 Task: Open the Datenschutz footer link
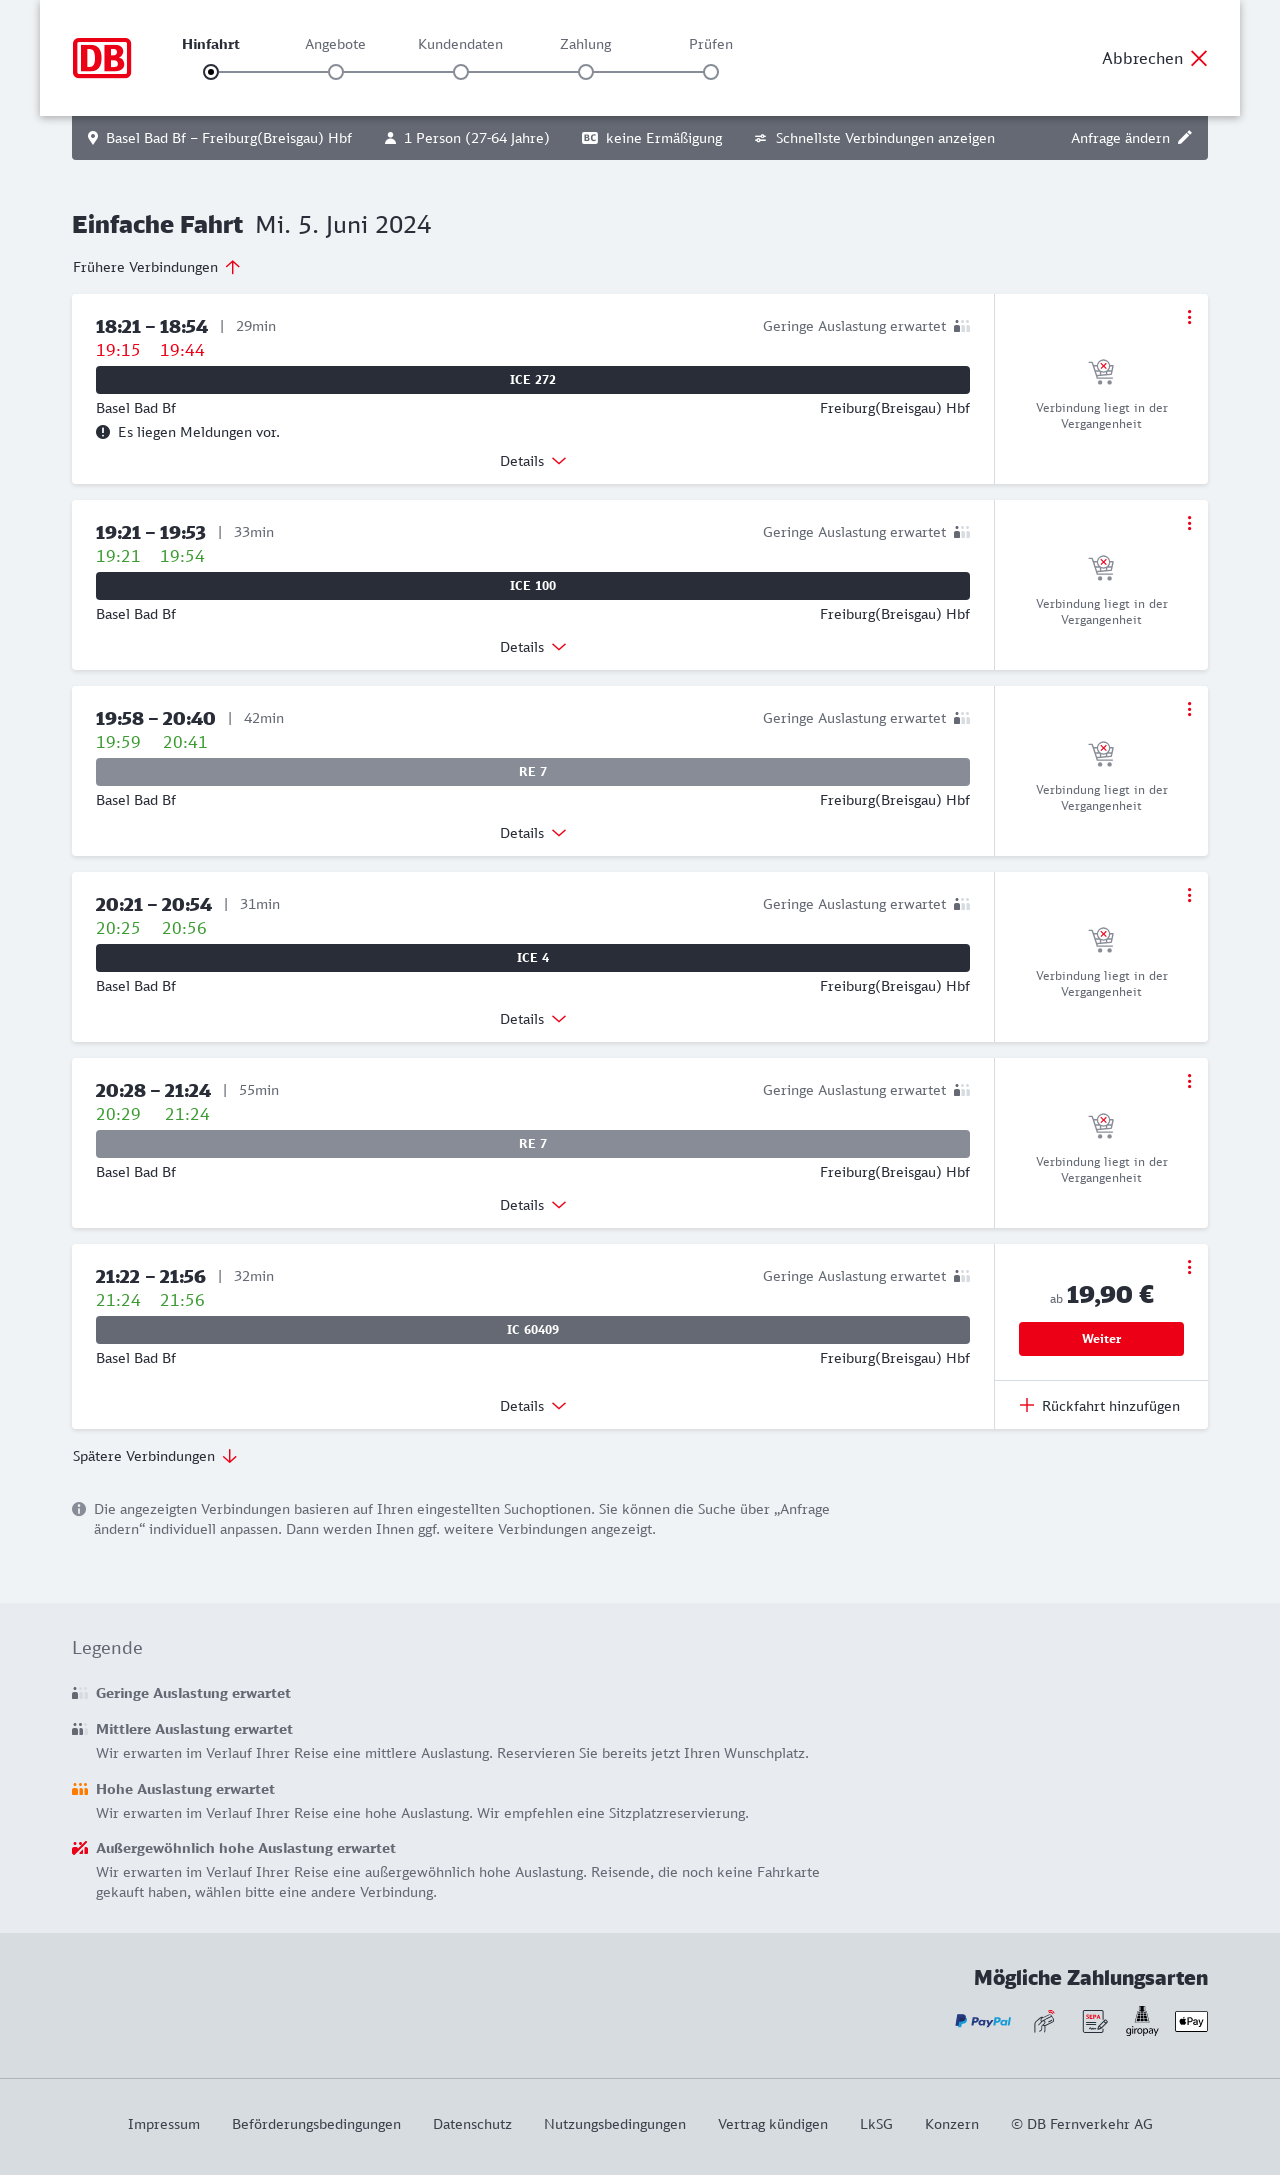pos(472,2124)
